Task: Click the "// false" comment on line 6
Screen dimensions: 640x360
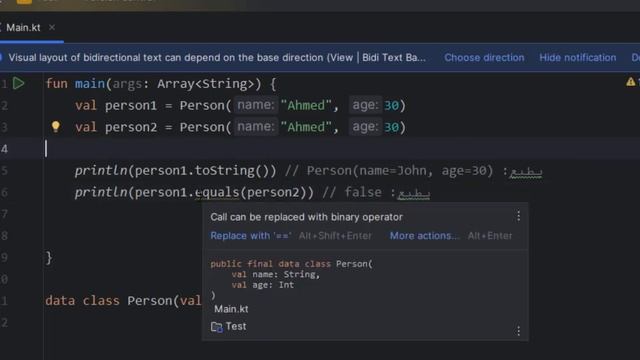Action: pyautogui.click(x=352, y=192)
